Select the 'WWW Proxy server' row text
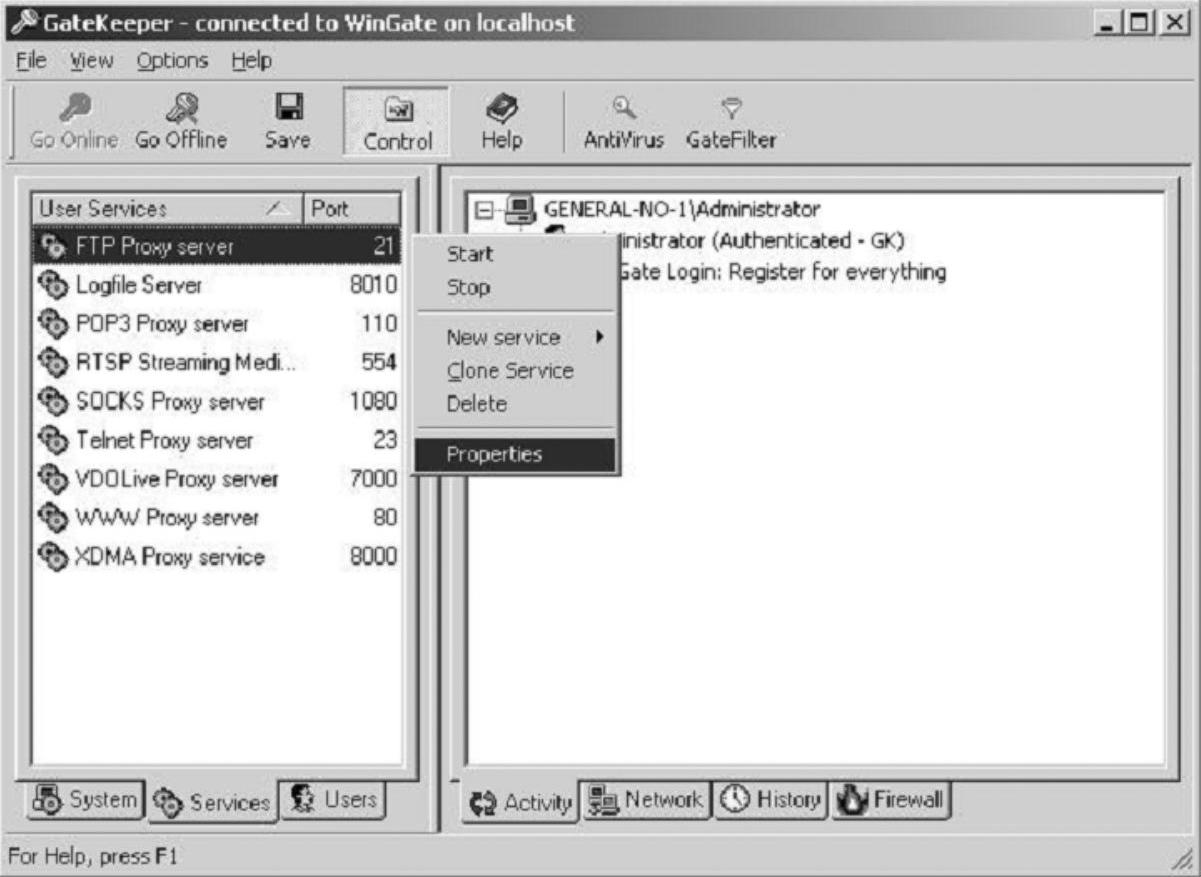The width and height of the screenshot is (1201, 877). [x=167, y=517]
